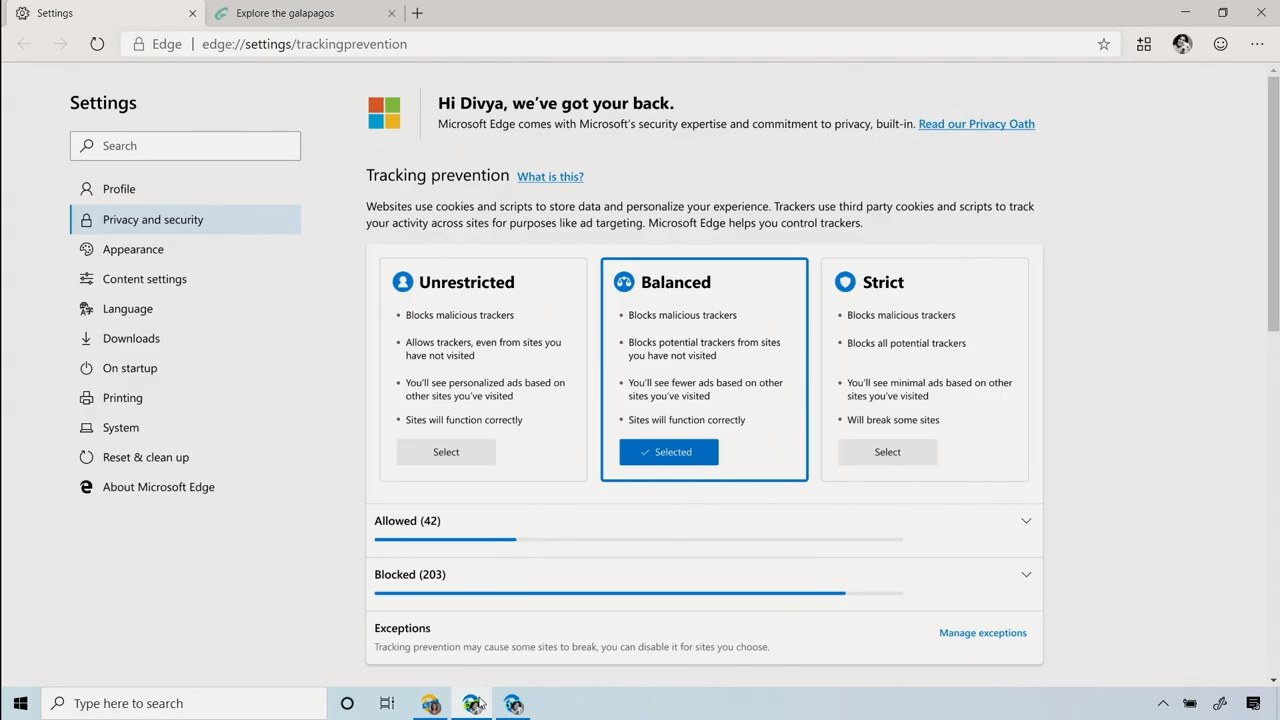
Task: Click the pen workspace tray icon
Action: pyautogui.click(x=1220, y=703)
